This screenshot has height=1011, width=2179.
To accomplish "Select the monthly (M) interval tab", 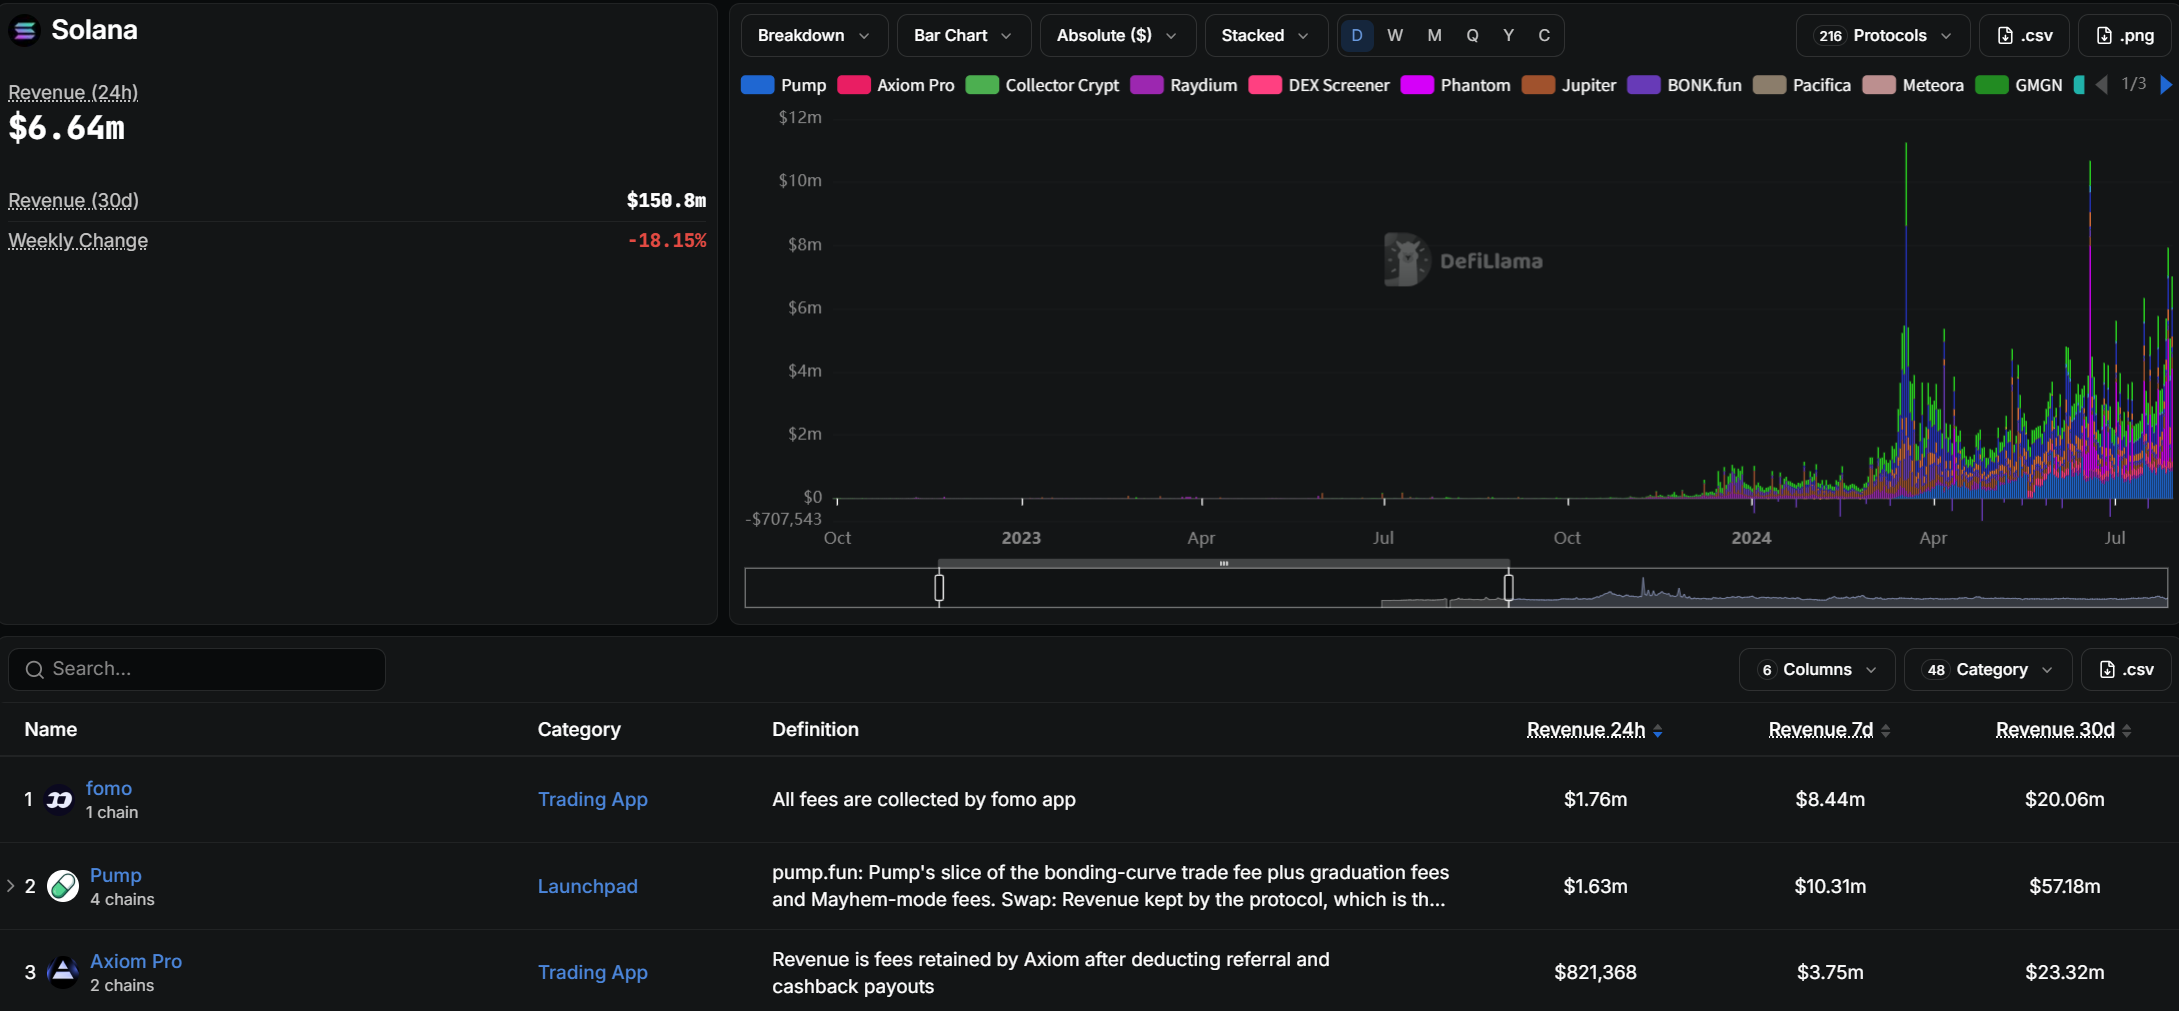I will coord(1434,36).
